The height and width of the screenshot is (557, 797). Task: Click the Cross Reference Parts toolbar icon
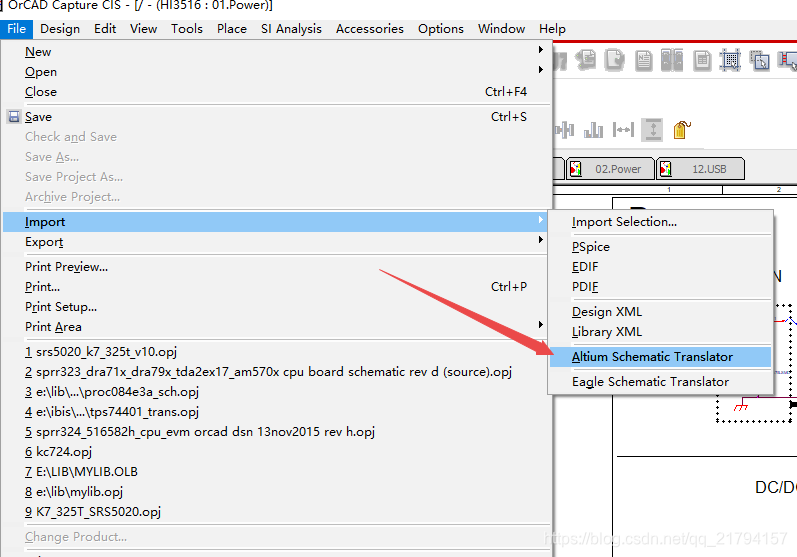[672, 60]
